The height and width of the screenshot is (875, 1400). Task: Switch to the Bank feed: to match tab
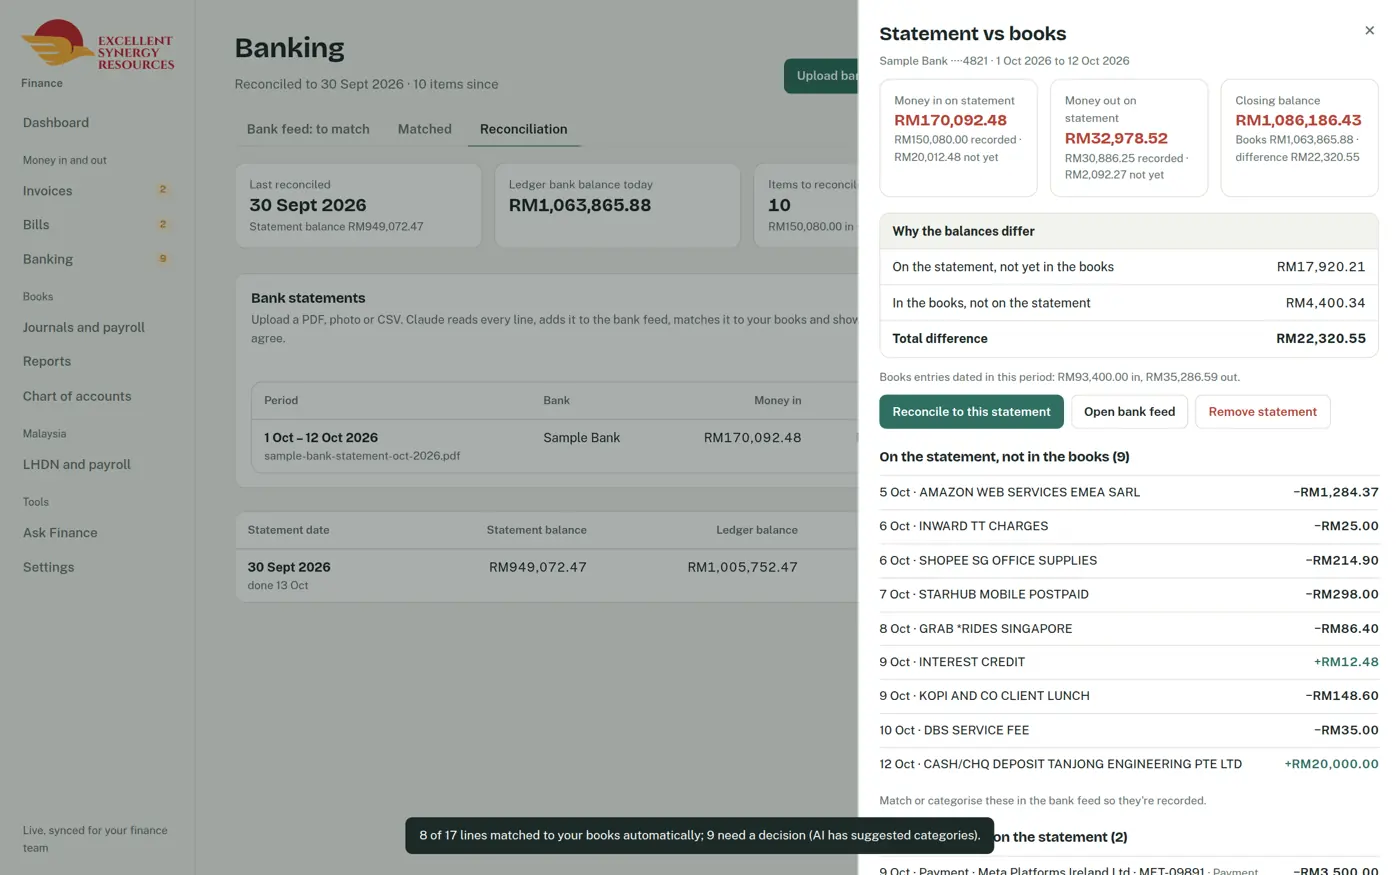(x=308, y=129)
